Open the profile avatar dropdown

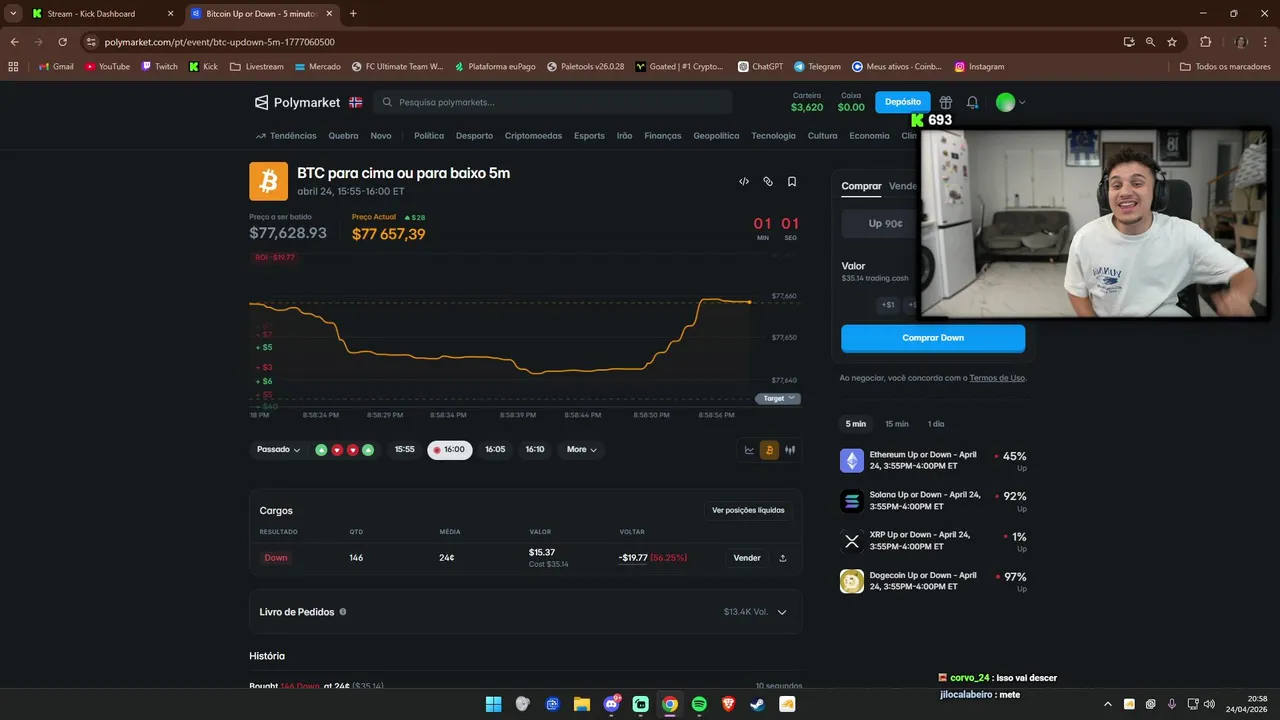point(1011,102)
